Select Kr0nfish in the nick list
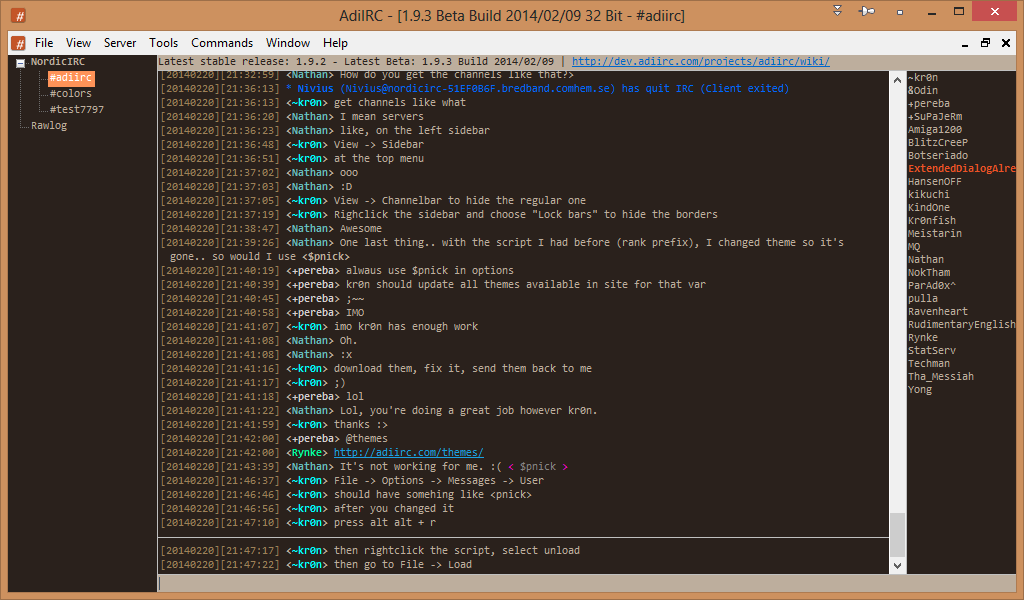Viewport: 1024px width, 600px height. tap(932, 221)
